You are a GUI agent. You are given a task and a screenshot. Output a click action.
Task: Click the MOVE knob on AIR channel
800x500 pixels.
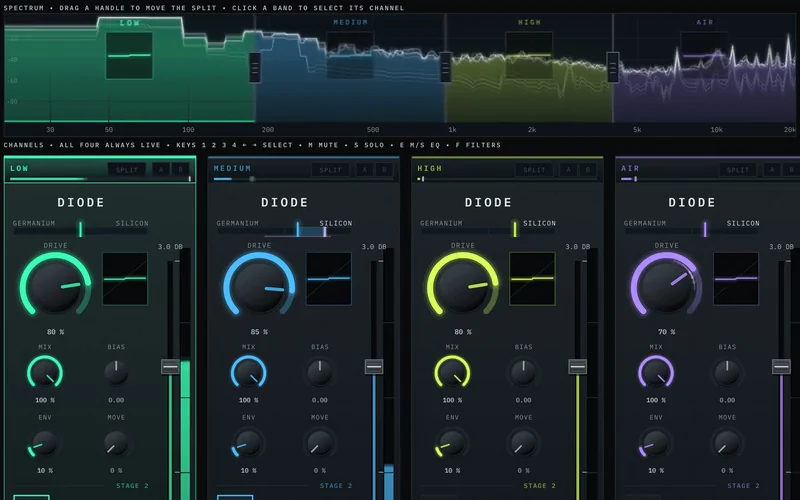(727, 443)
